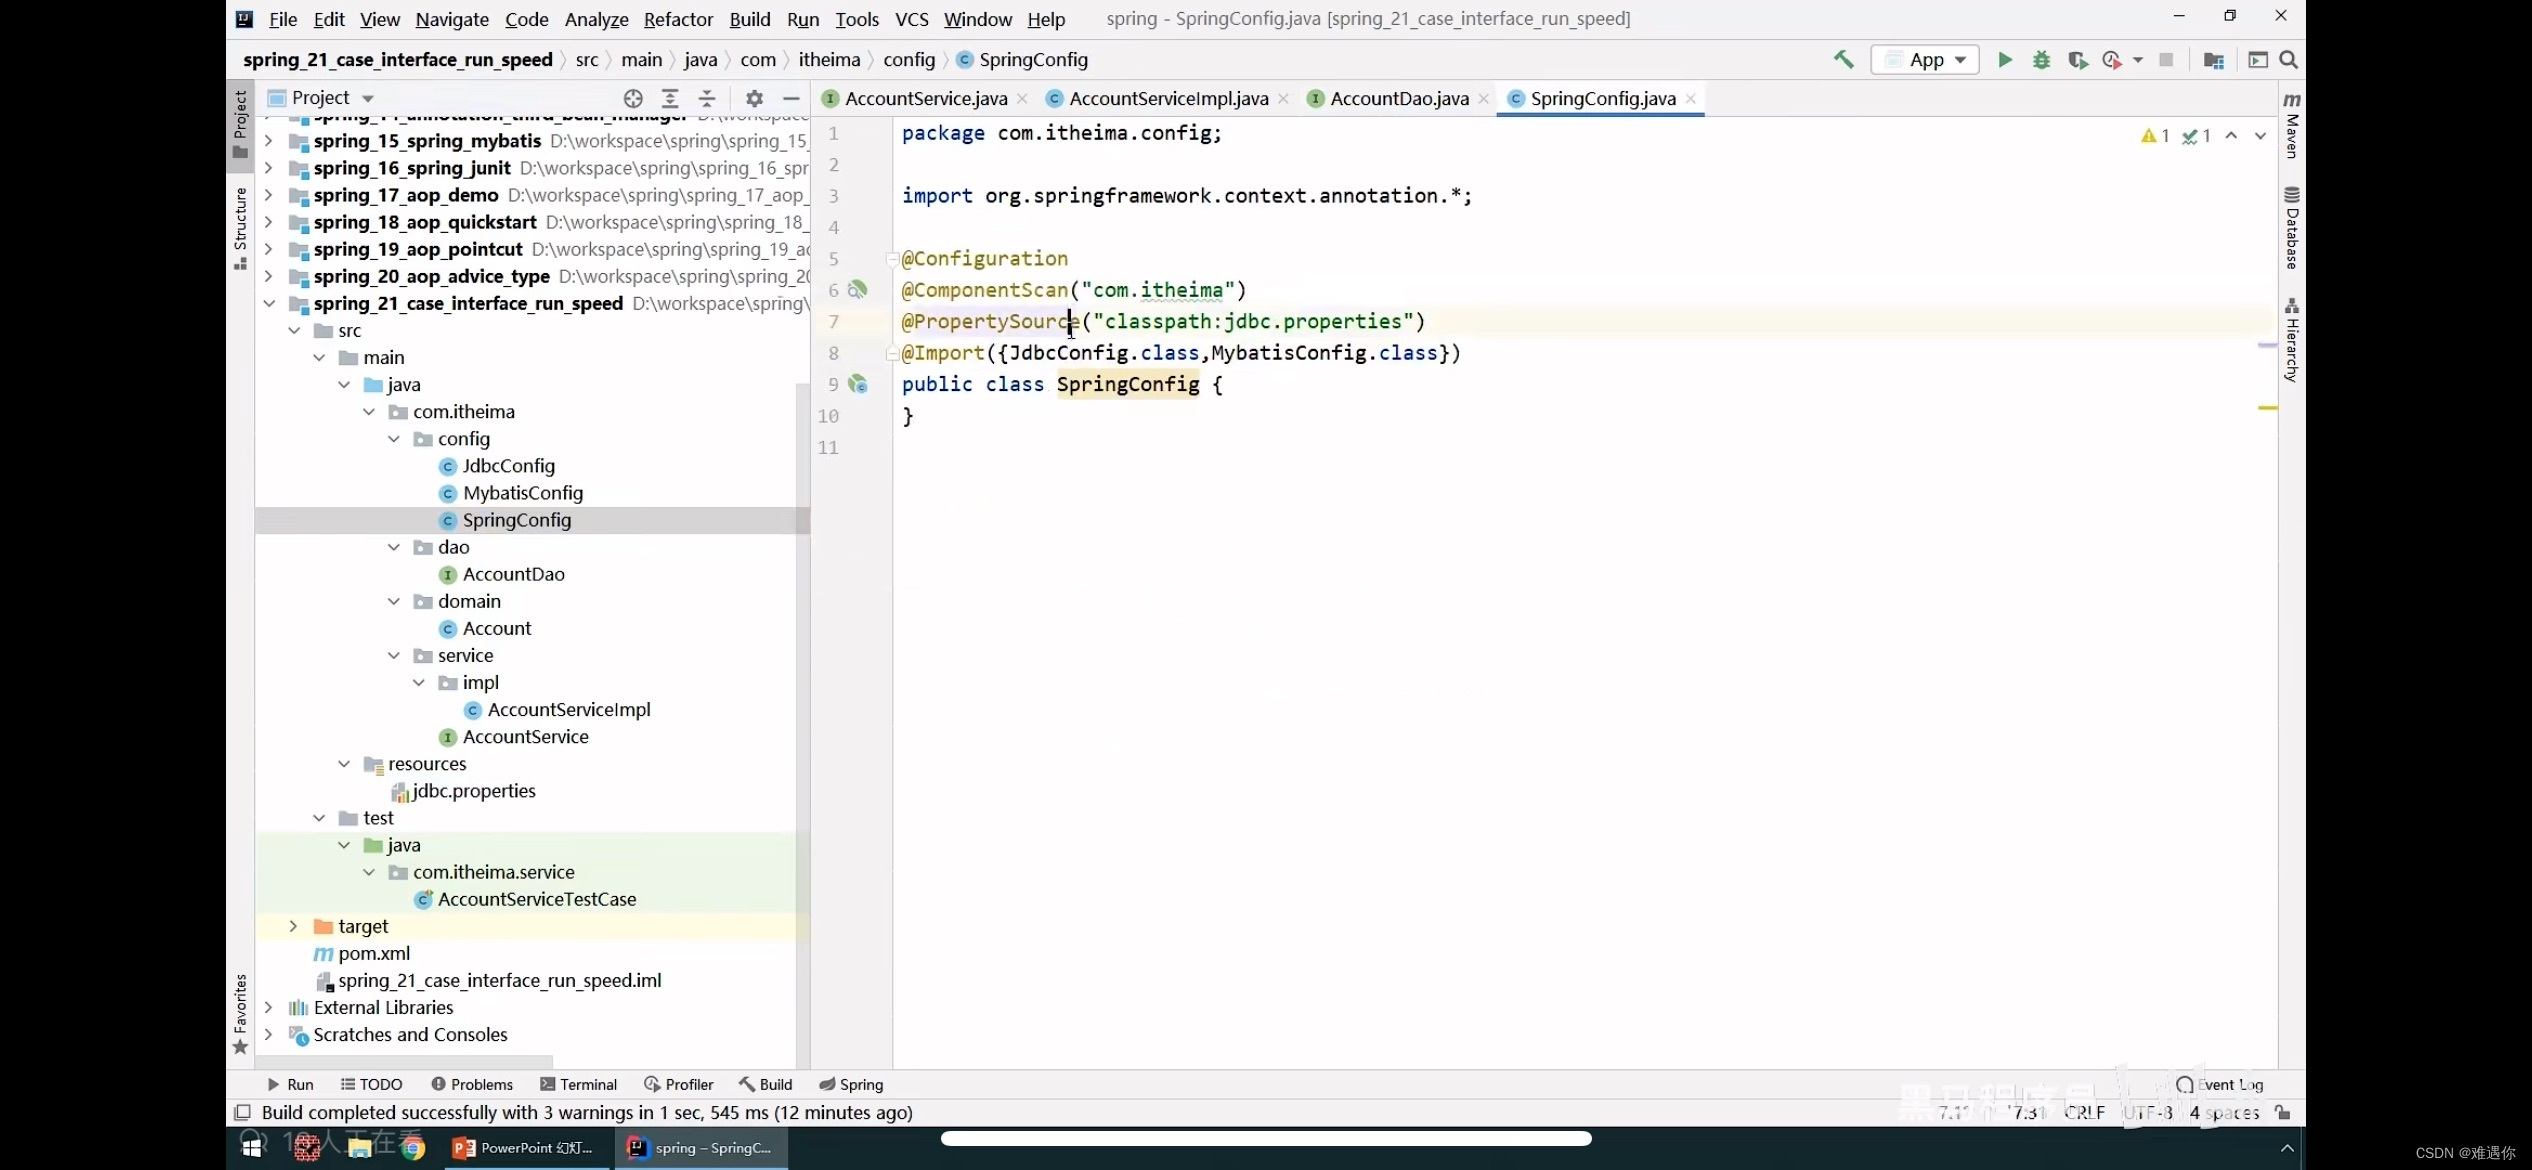Open the Database tool window
This screenshot has height=1170, width=2532.
(x=2292, y=227)
